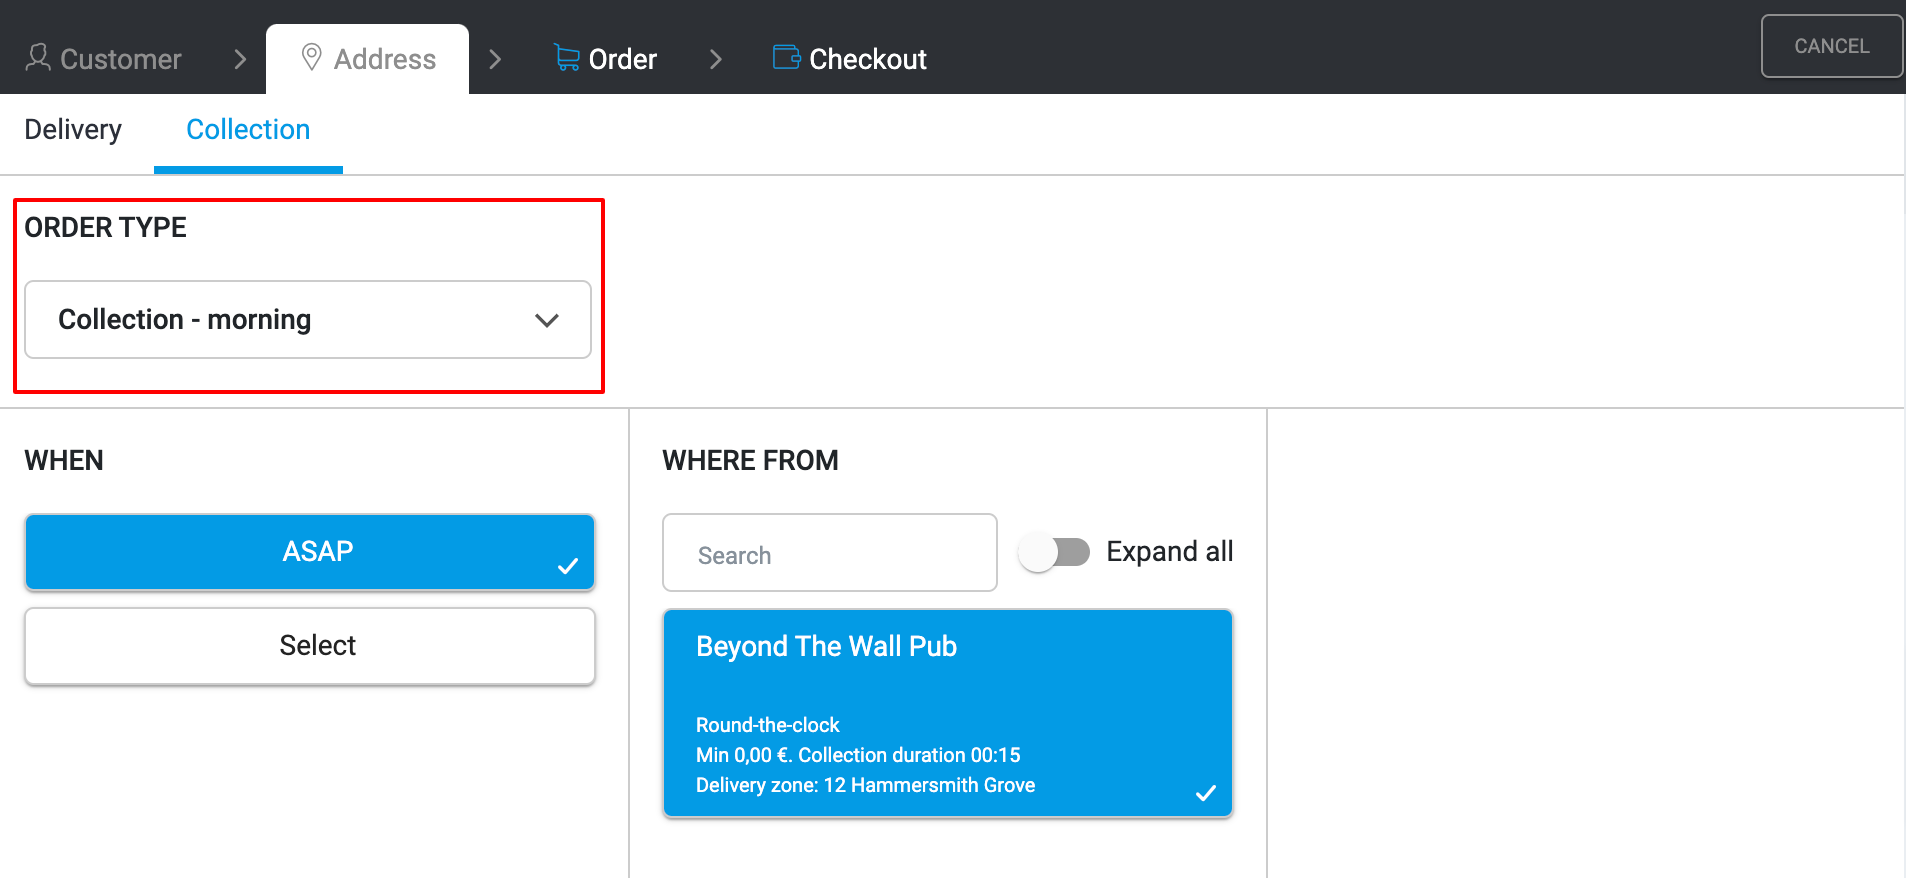This screenshot has width=1906, height=878.
Task: Go to the Order step
Action: click(x=622, y=59)
